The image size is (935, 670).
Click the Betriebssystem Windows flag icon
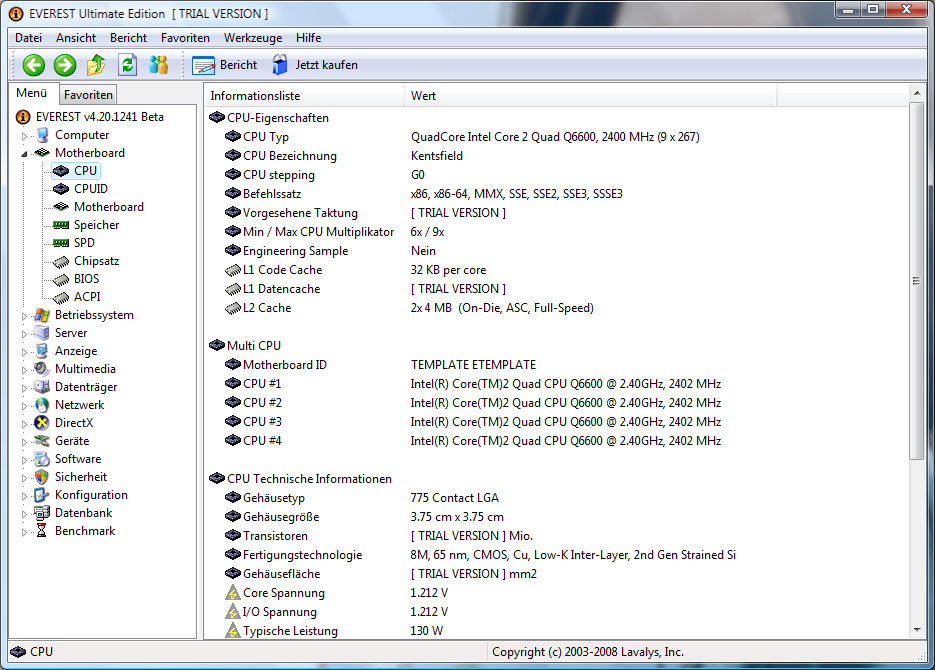(42, 315)
